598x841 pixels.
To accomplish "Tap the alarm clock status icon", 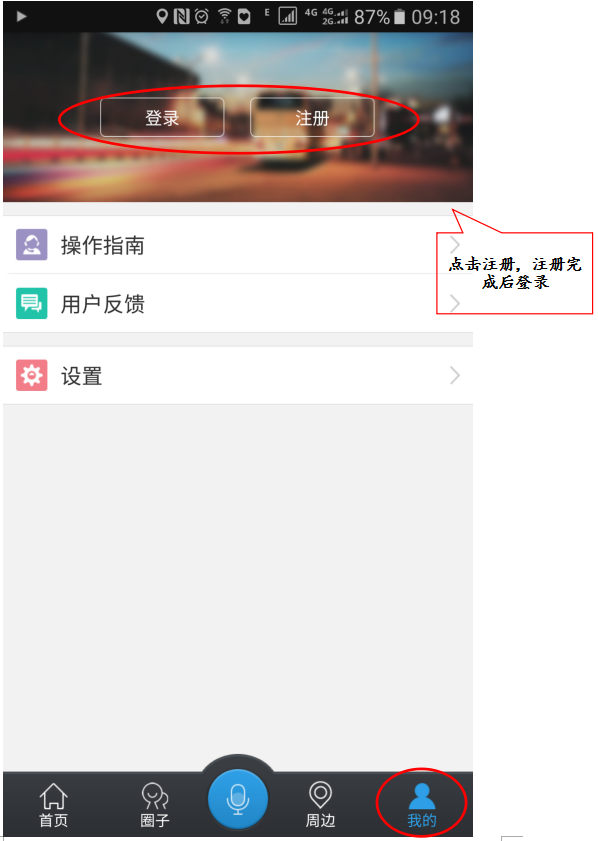I will click(202, 17).
